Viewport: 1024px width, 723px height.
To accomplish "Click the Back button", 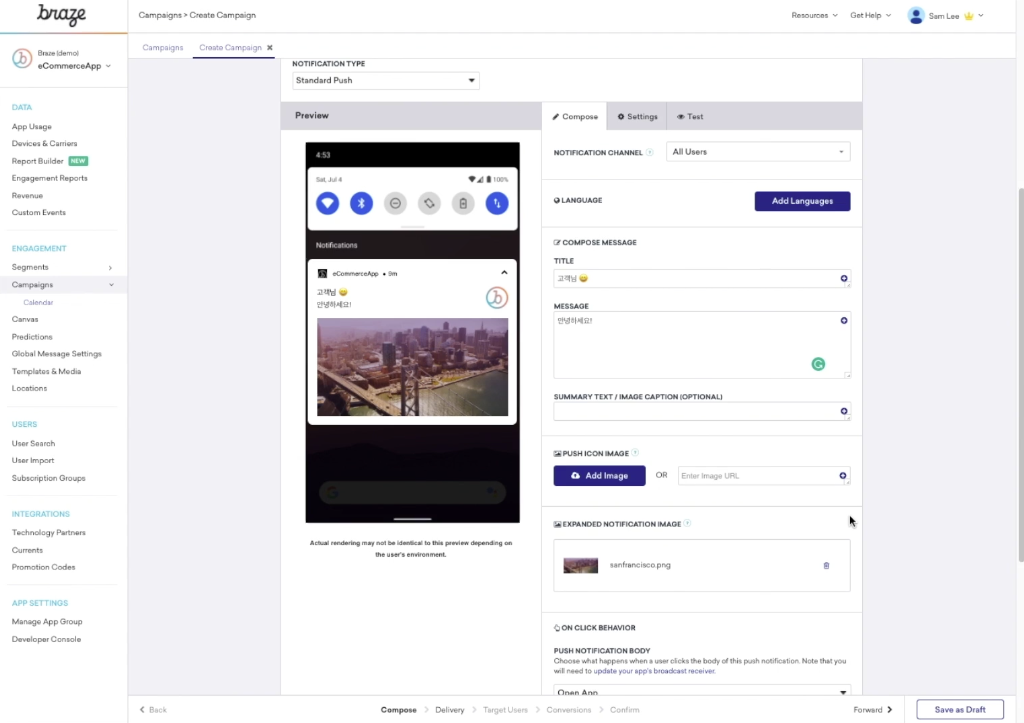I will [x=153, y=710].
